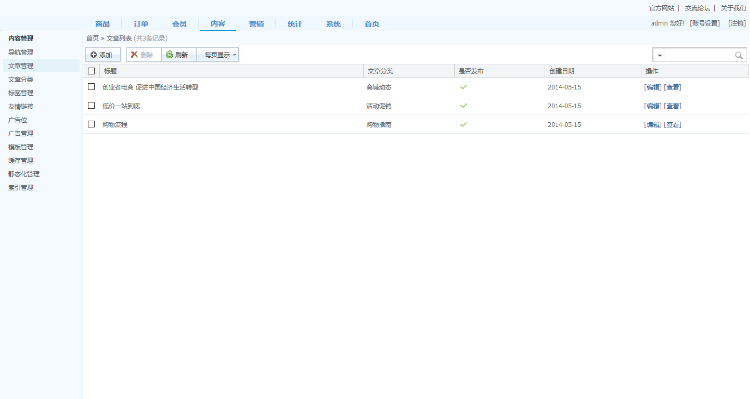
Task: Switch to the 订单 tab
Action: (141, 24)
